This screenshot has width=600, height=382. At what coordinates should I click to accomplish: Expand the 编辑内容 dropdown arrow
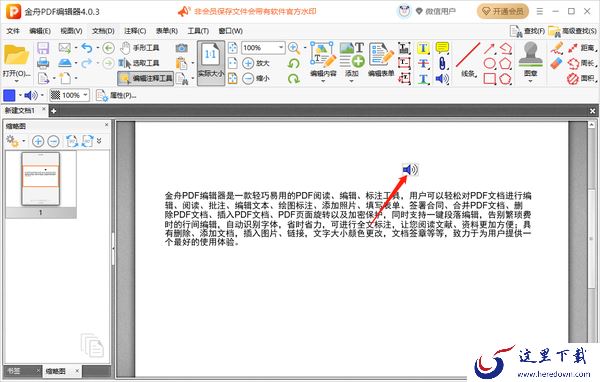(x=323, y=81)
